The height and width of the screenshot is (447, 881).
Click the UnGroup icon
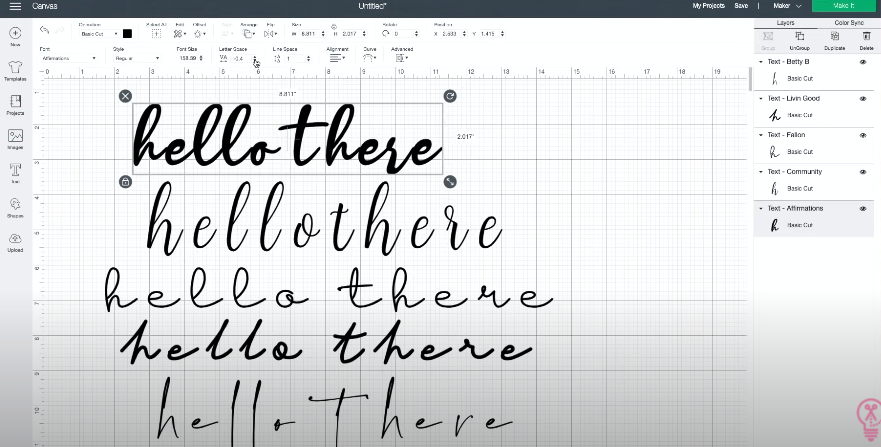click(x=800, y=40)
